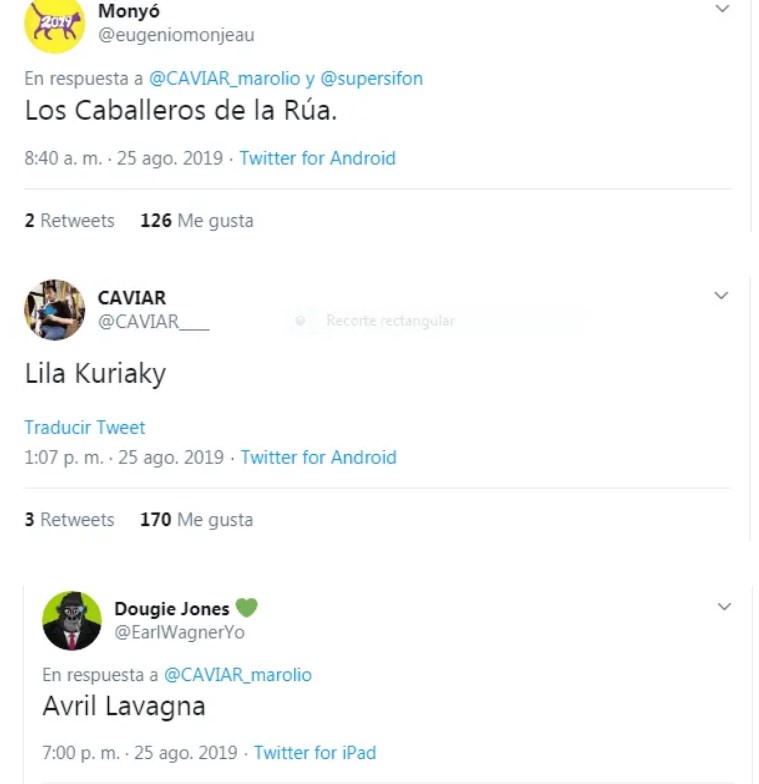View the 3 Retweets on CAVIAR's tweet
The height and width of the screenshot is (784, 759).
[70, 520]
